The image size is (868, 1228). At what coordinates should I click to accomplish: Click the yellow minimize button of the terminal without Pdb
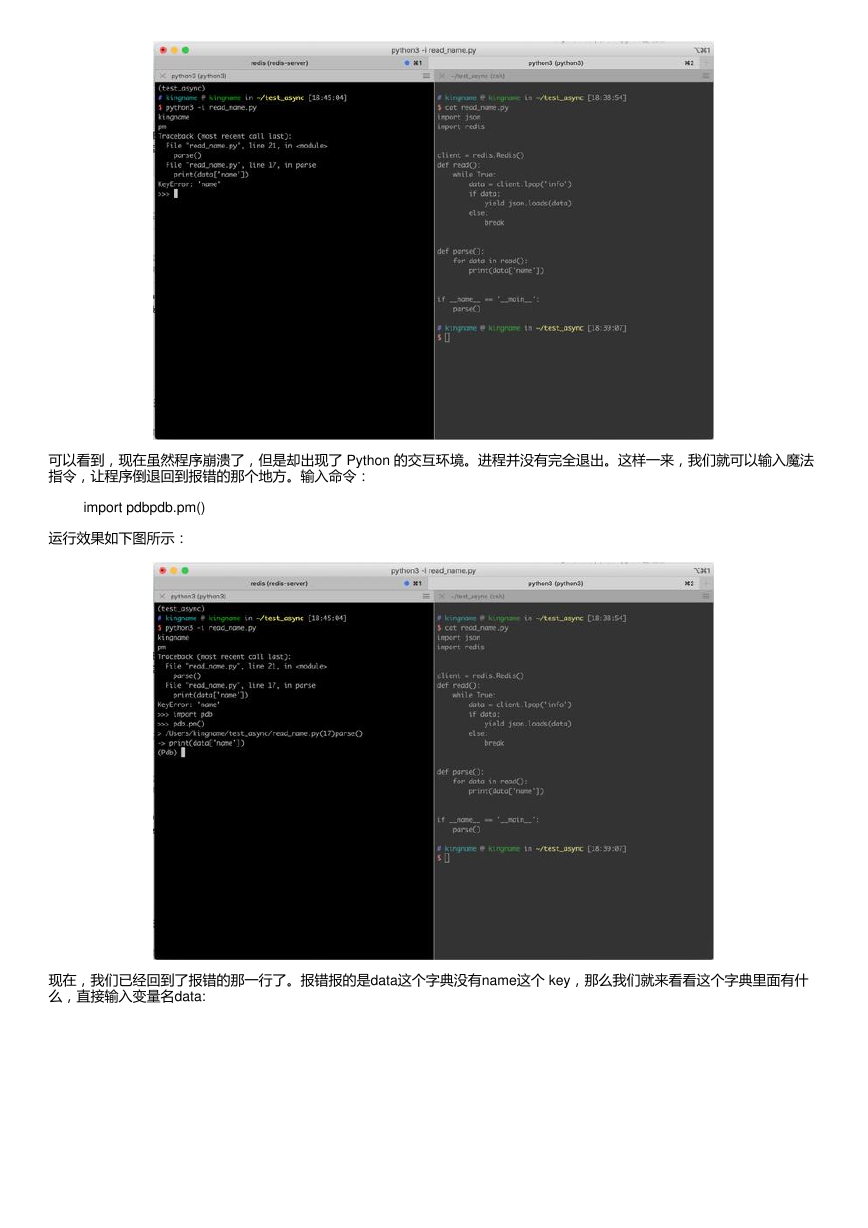pos(173,50)
